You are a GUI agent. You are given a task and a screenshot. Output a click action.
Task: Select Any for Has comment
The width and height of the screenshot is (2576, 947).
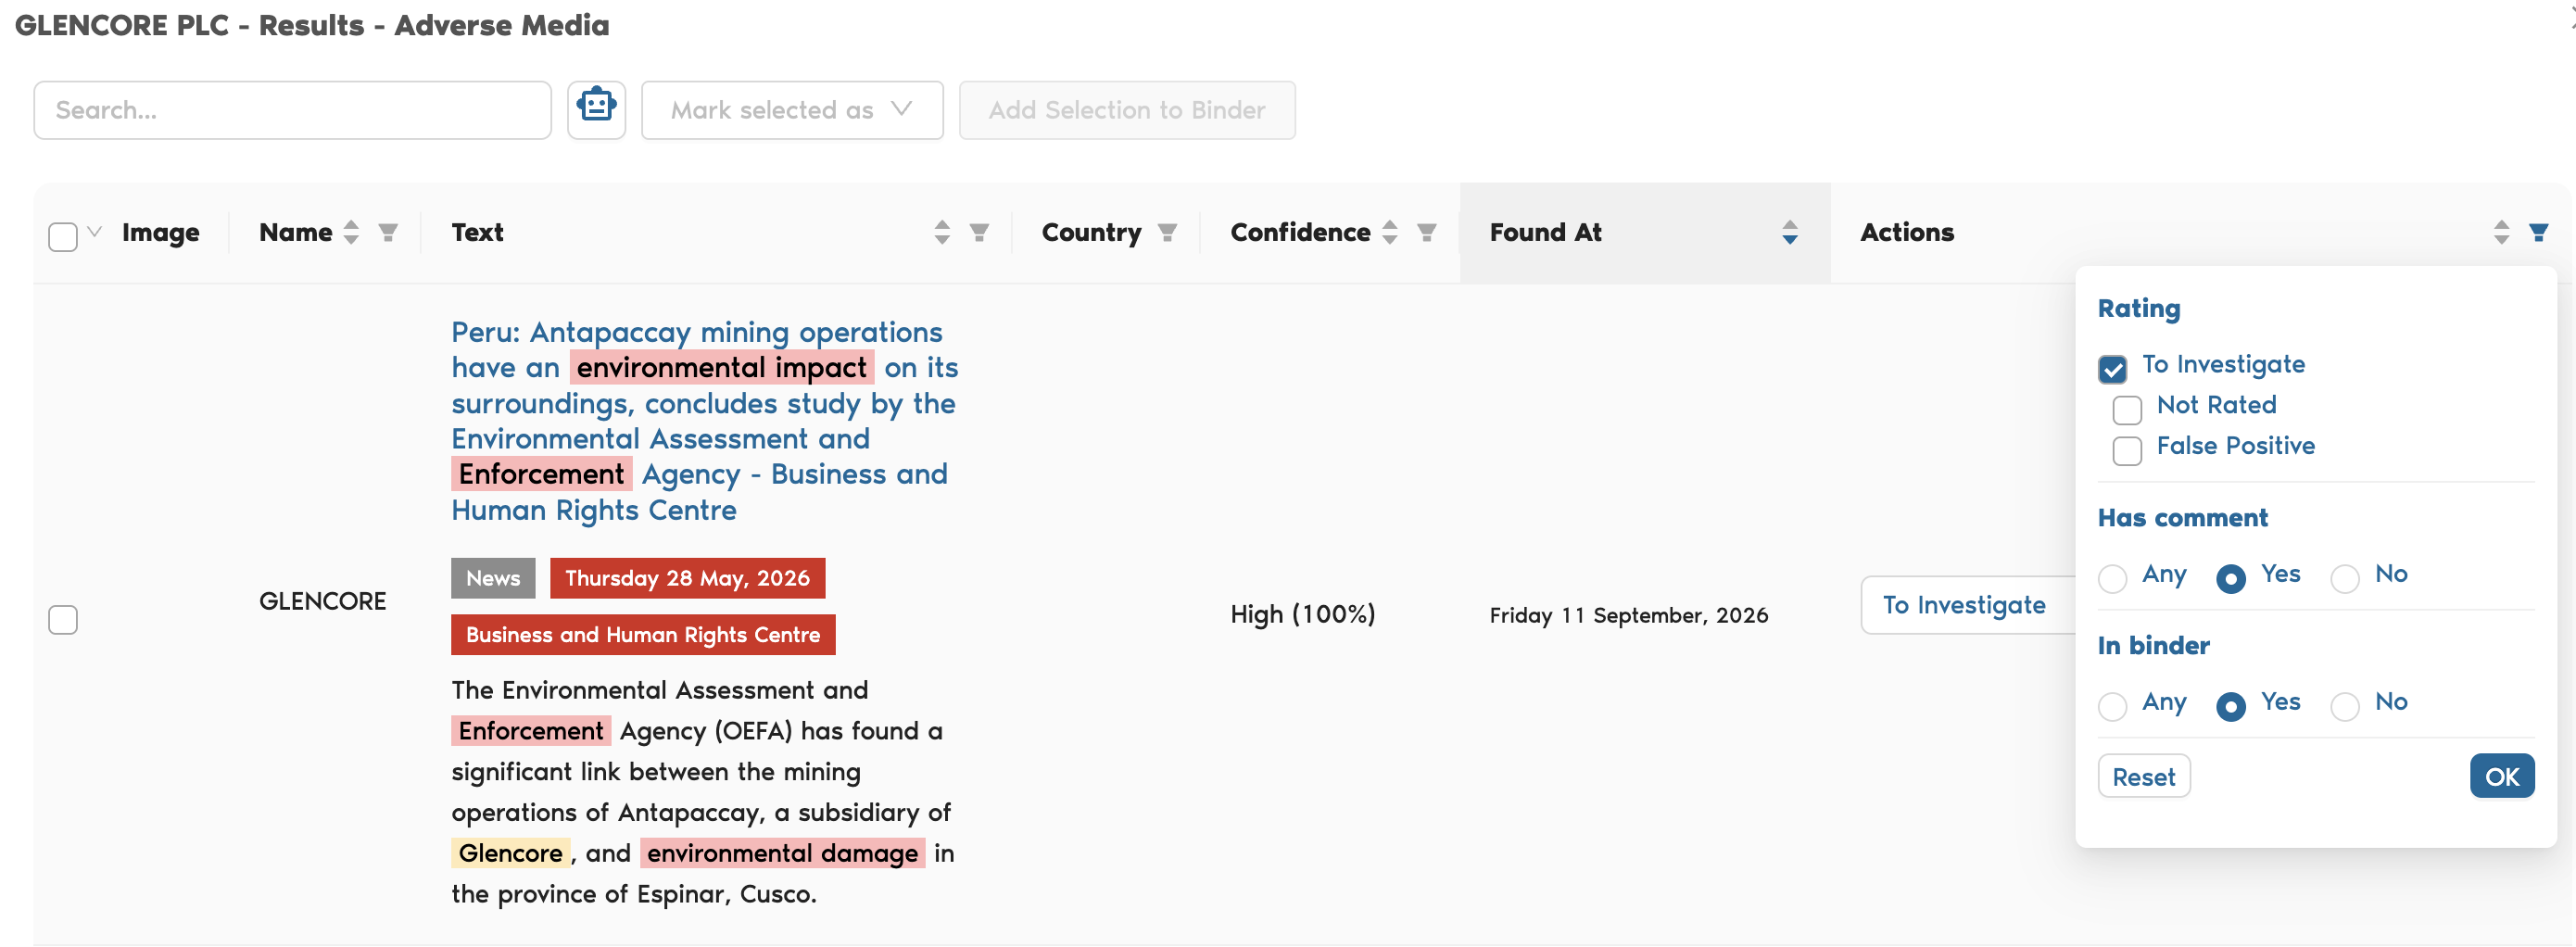click(x=2112, y=578)
